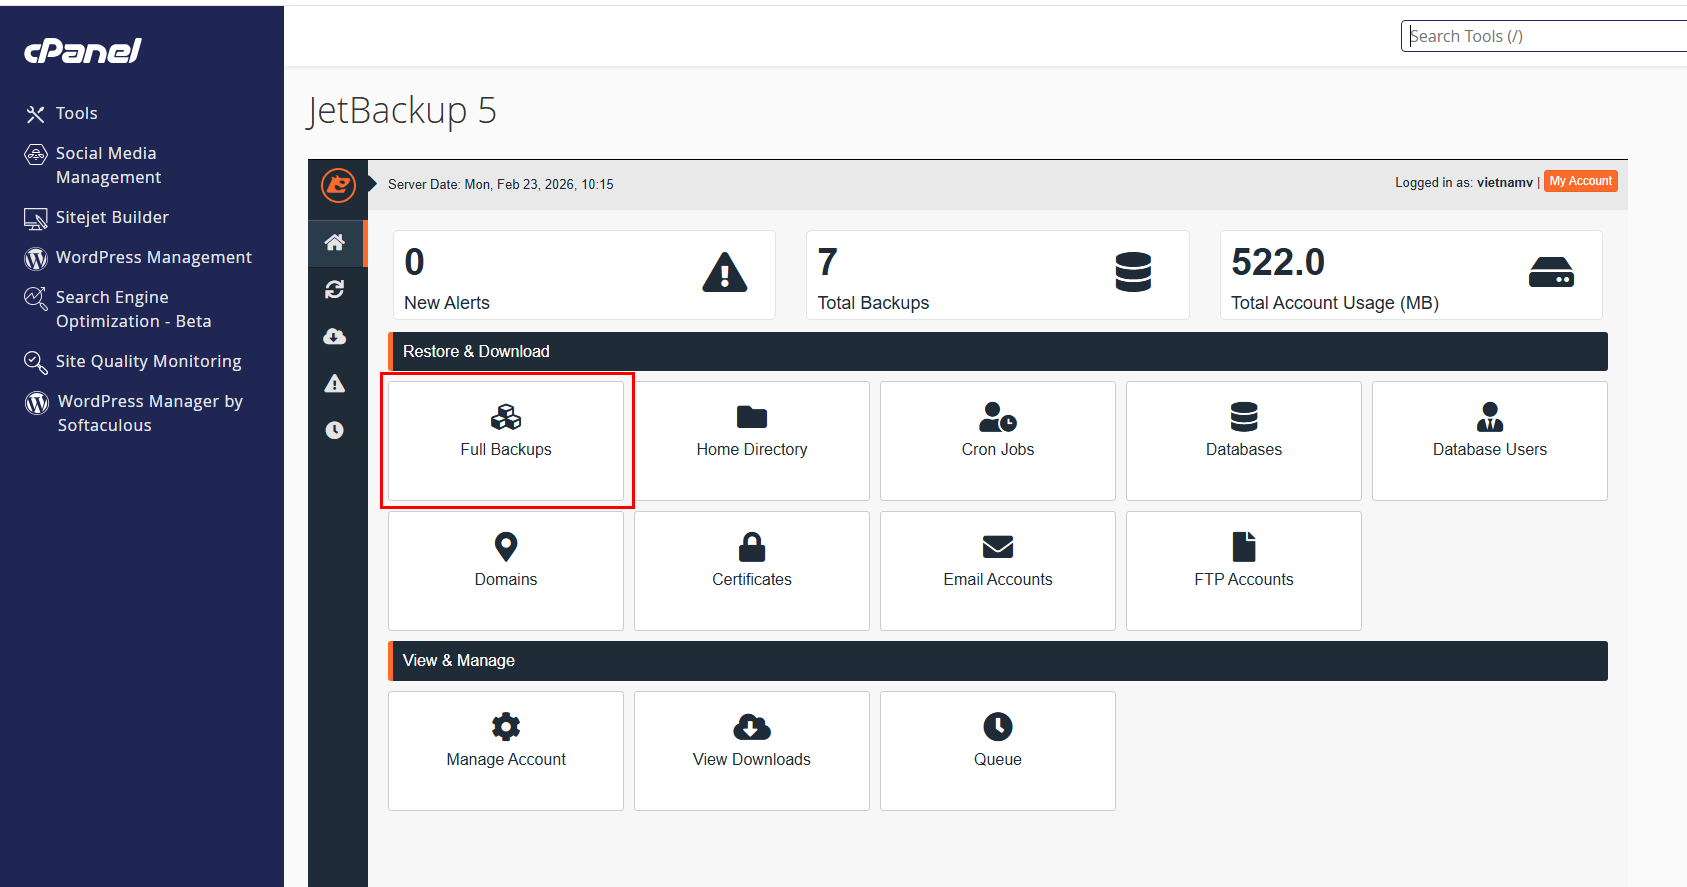The width and height of the screenshot is (1687, 887).
Task: Click the Sitejet Builder monitor icon
Action: pos(35,218)
